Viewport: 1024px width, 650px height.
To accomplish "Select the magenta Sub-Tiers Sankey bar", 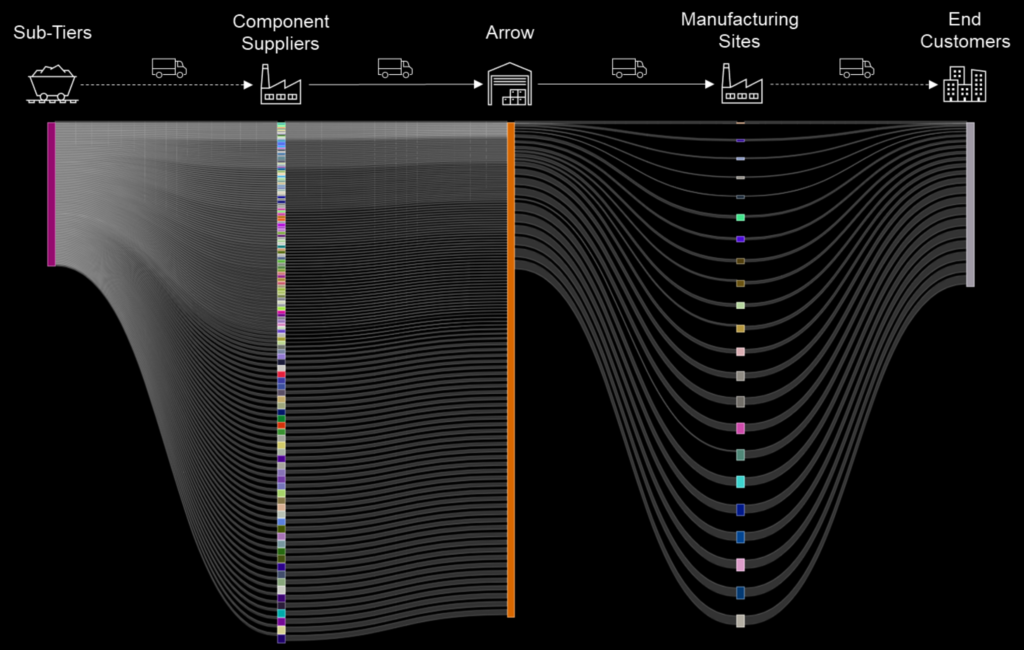I will click(51, 194).
